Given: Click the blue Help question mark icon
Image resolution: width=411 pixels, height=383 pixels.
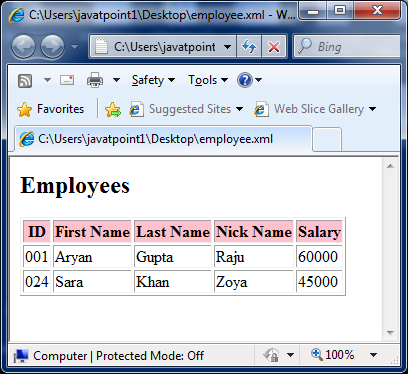Looking at the screenshot, I should pyautogui.click(x=245, y=80).
